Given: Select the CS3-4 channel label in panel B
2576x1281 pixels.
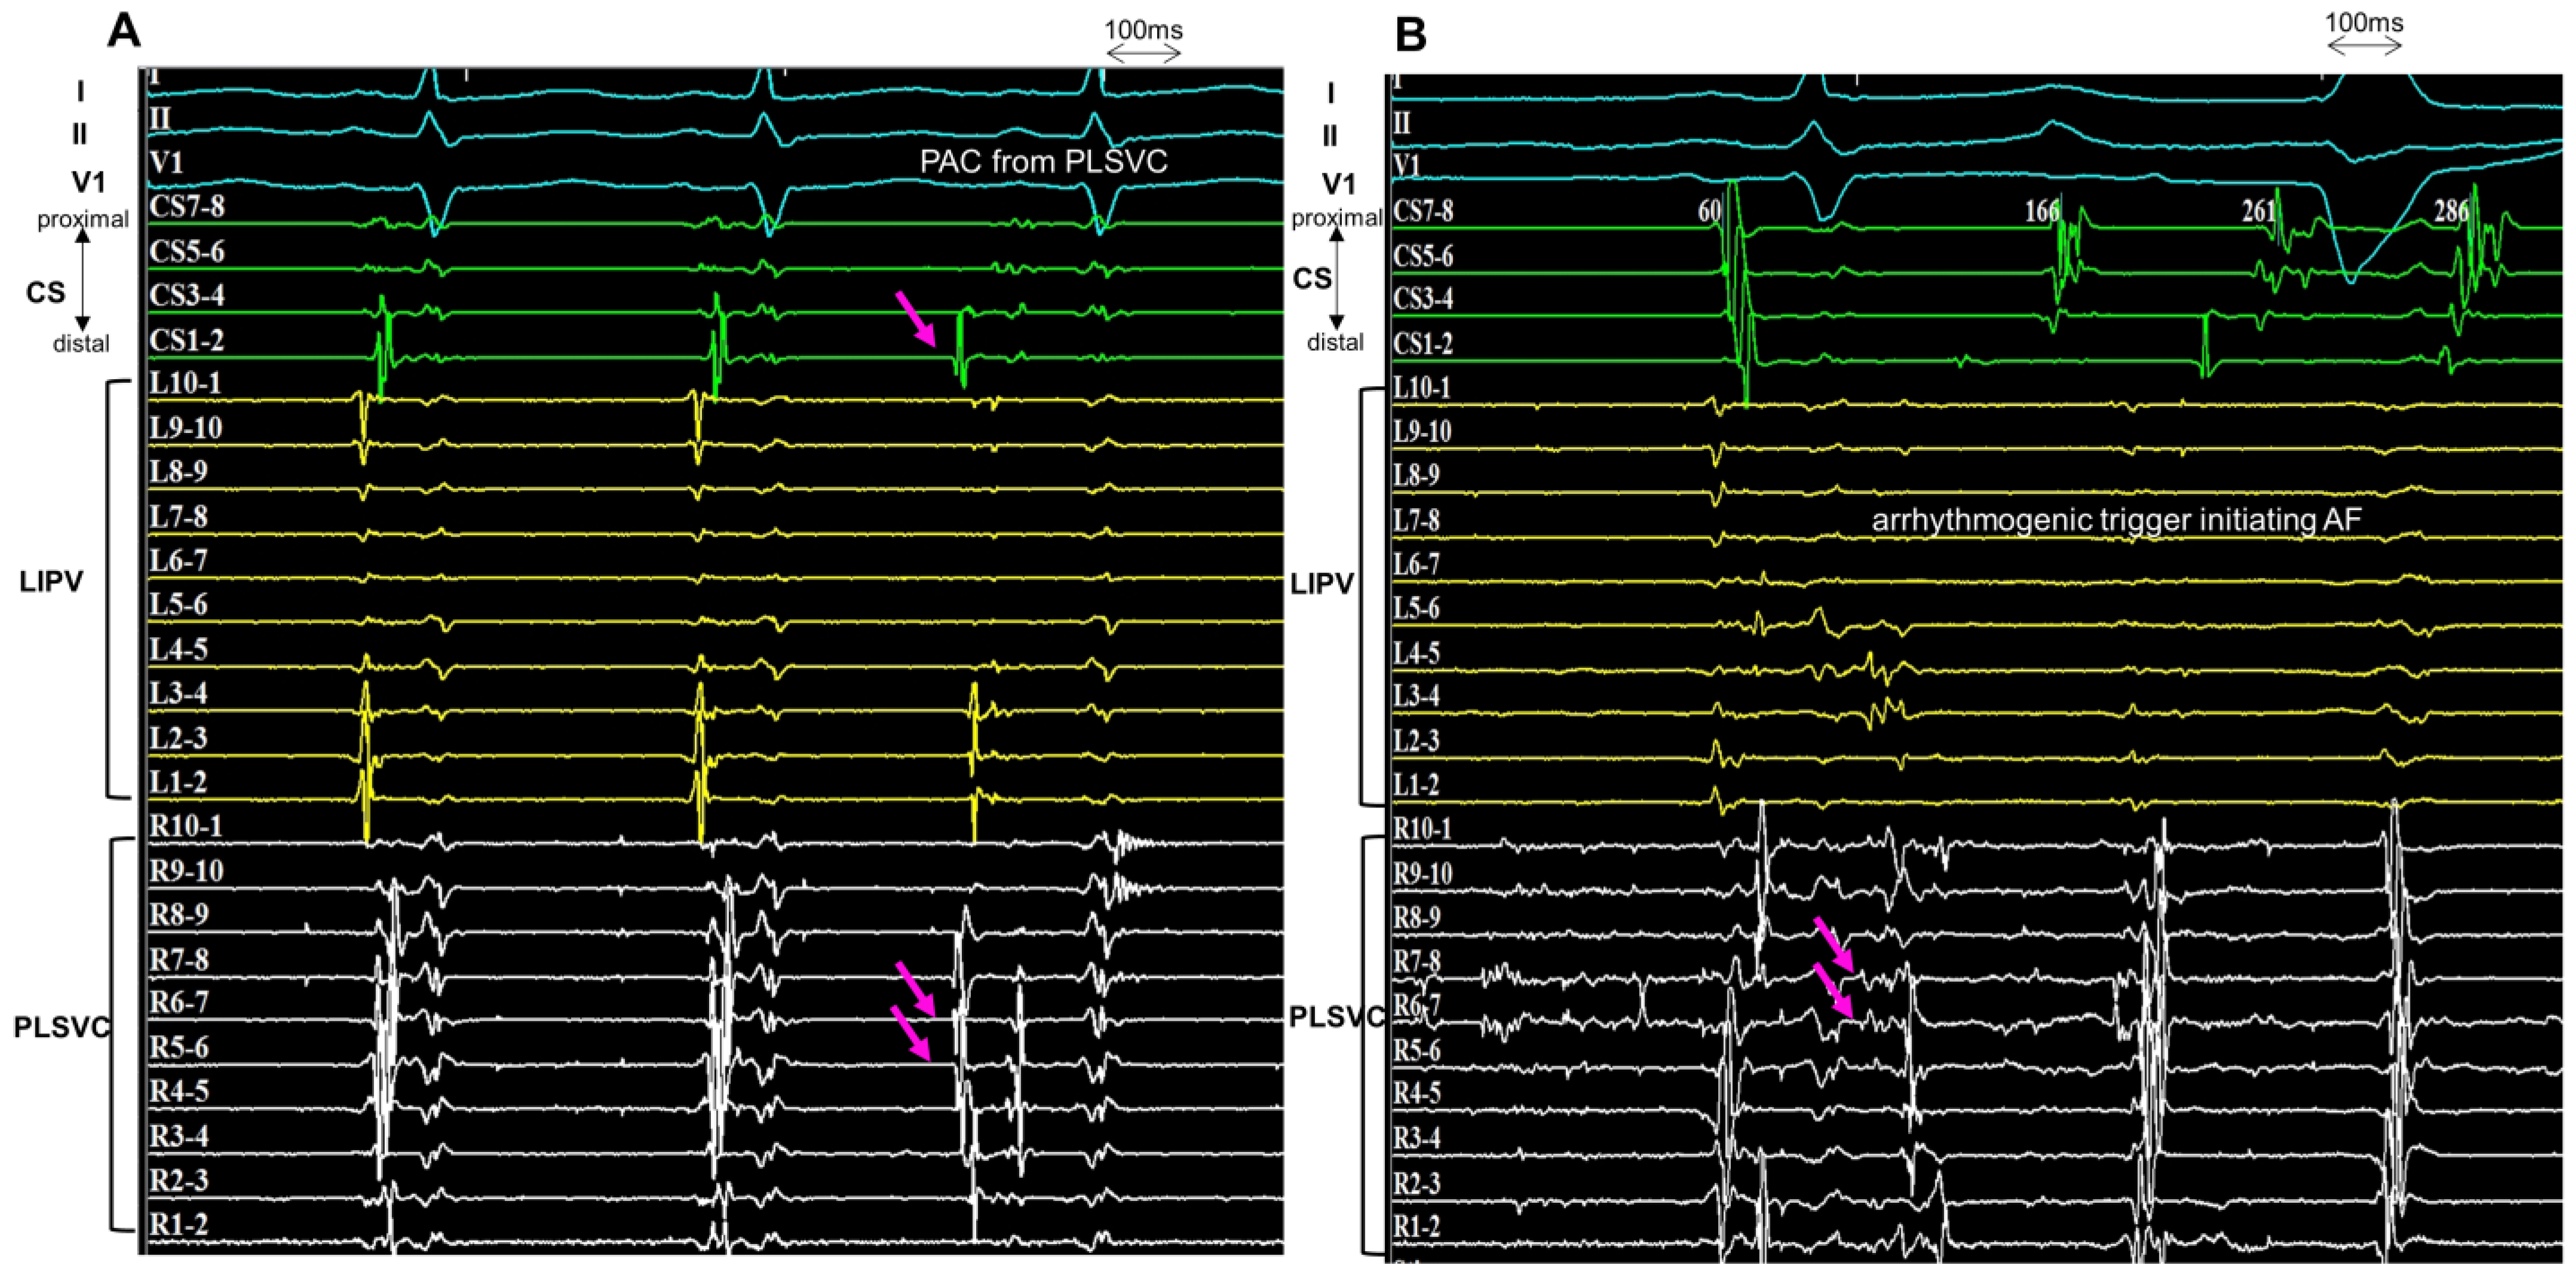Looking at the screenshot, I should click(1423, 298).
